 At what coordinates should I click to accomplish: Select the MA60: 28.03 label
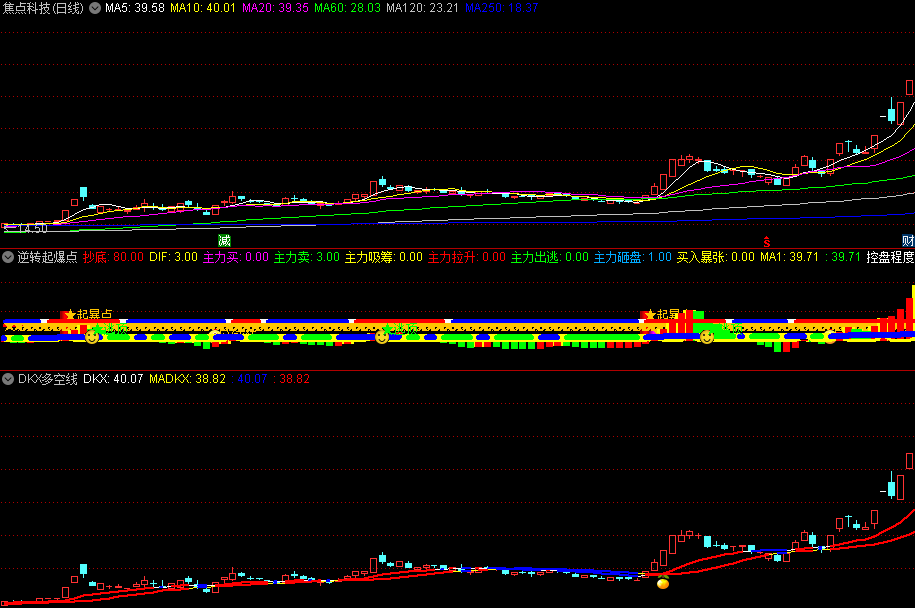pos(347,8)
